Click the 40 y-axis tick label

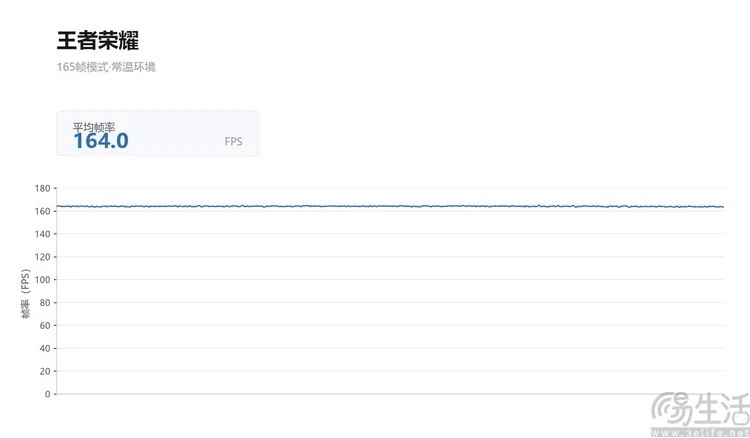(44, 349)
